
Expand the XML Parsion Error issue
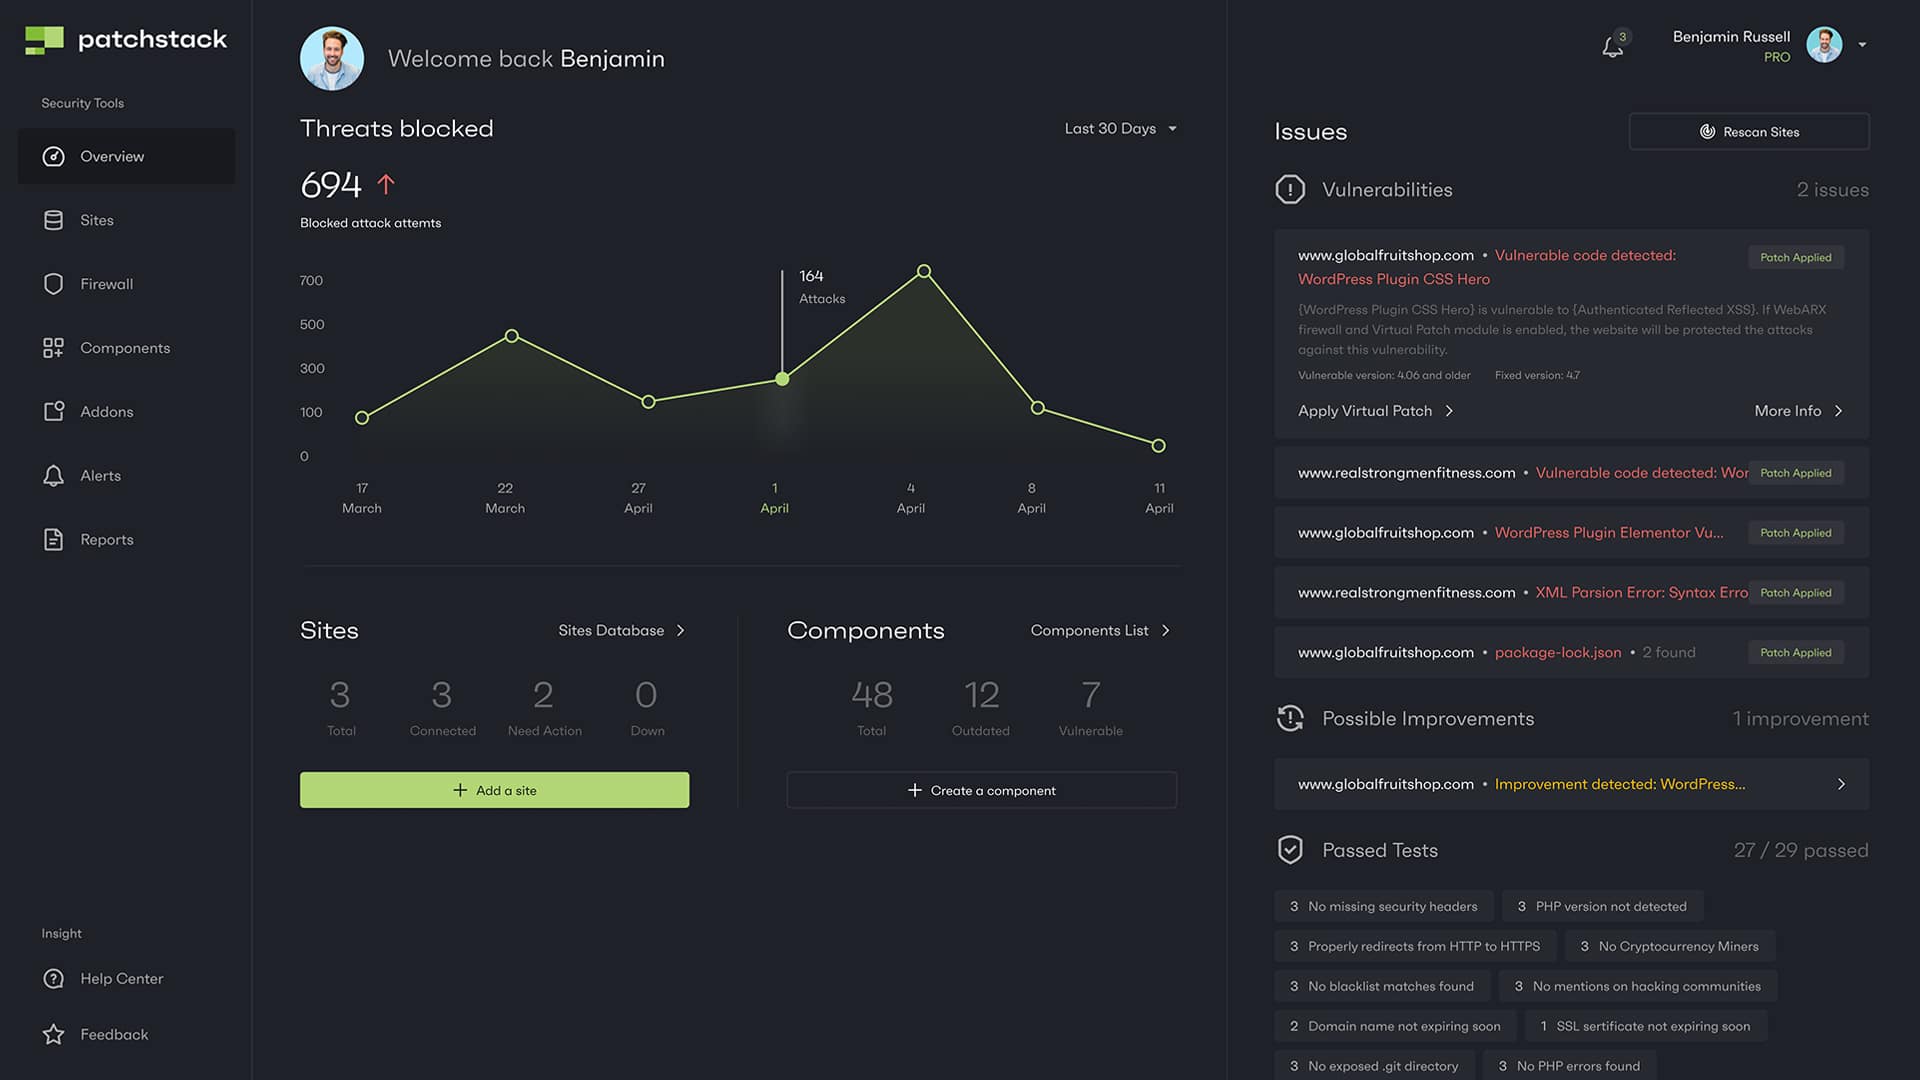(x=1571, y=593)
